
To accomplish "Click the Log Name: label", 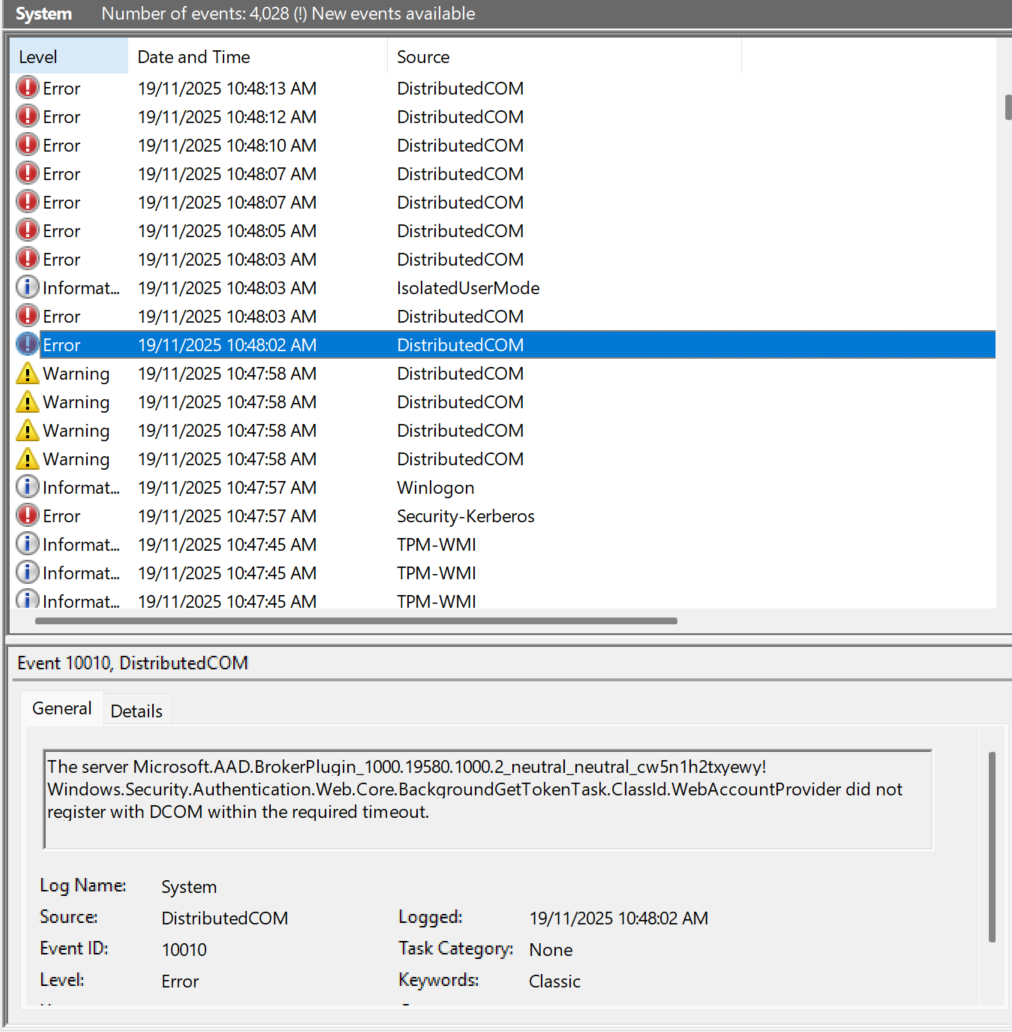I will pos(83,885).
